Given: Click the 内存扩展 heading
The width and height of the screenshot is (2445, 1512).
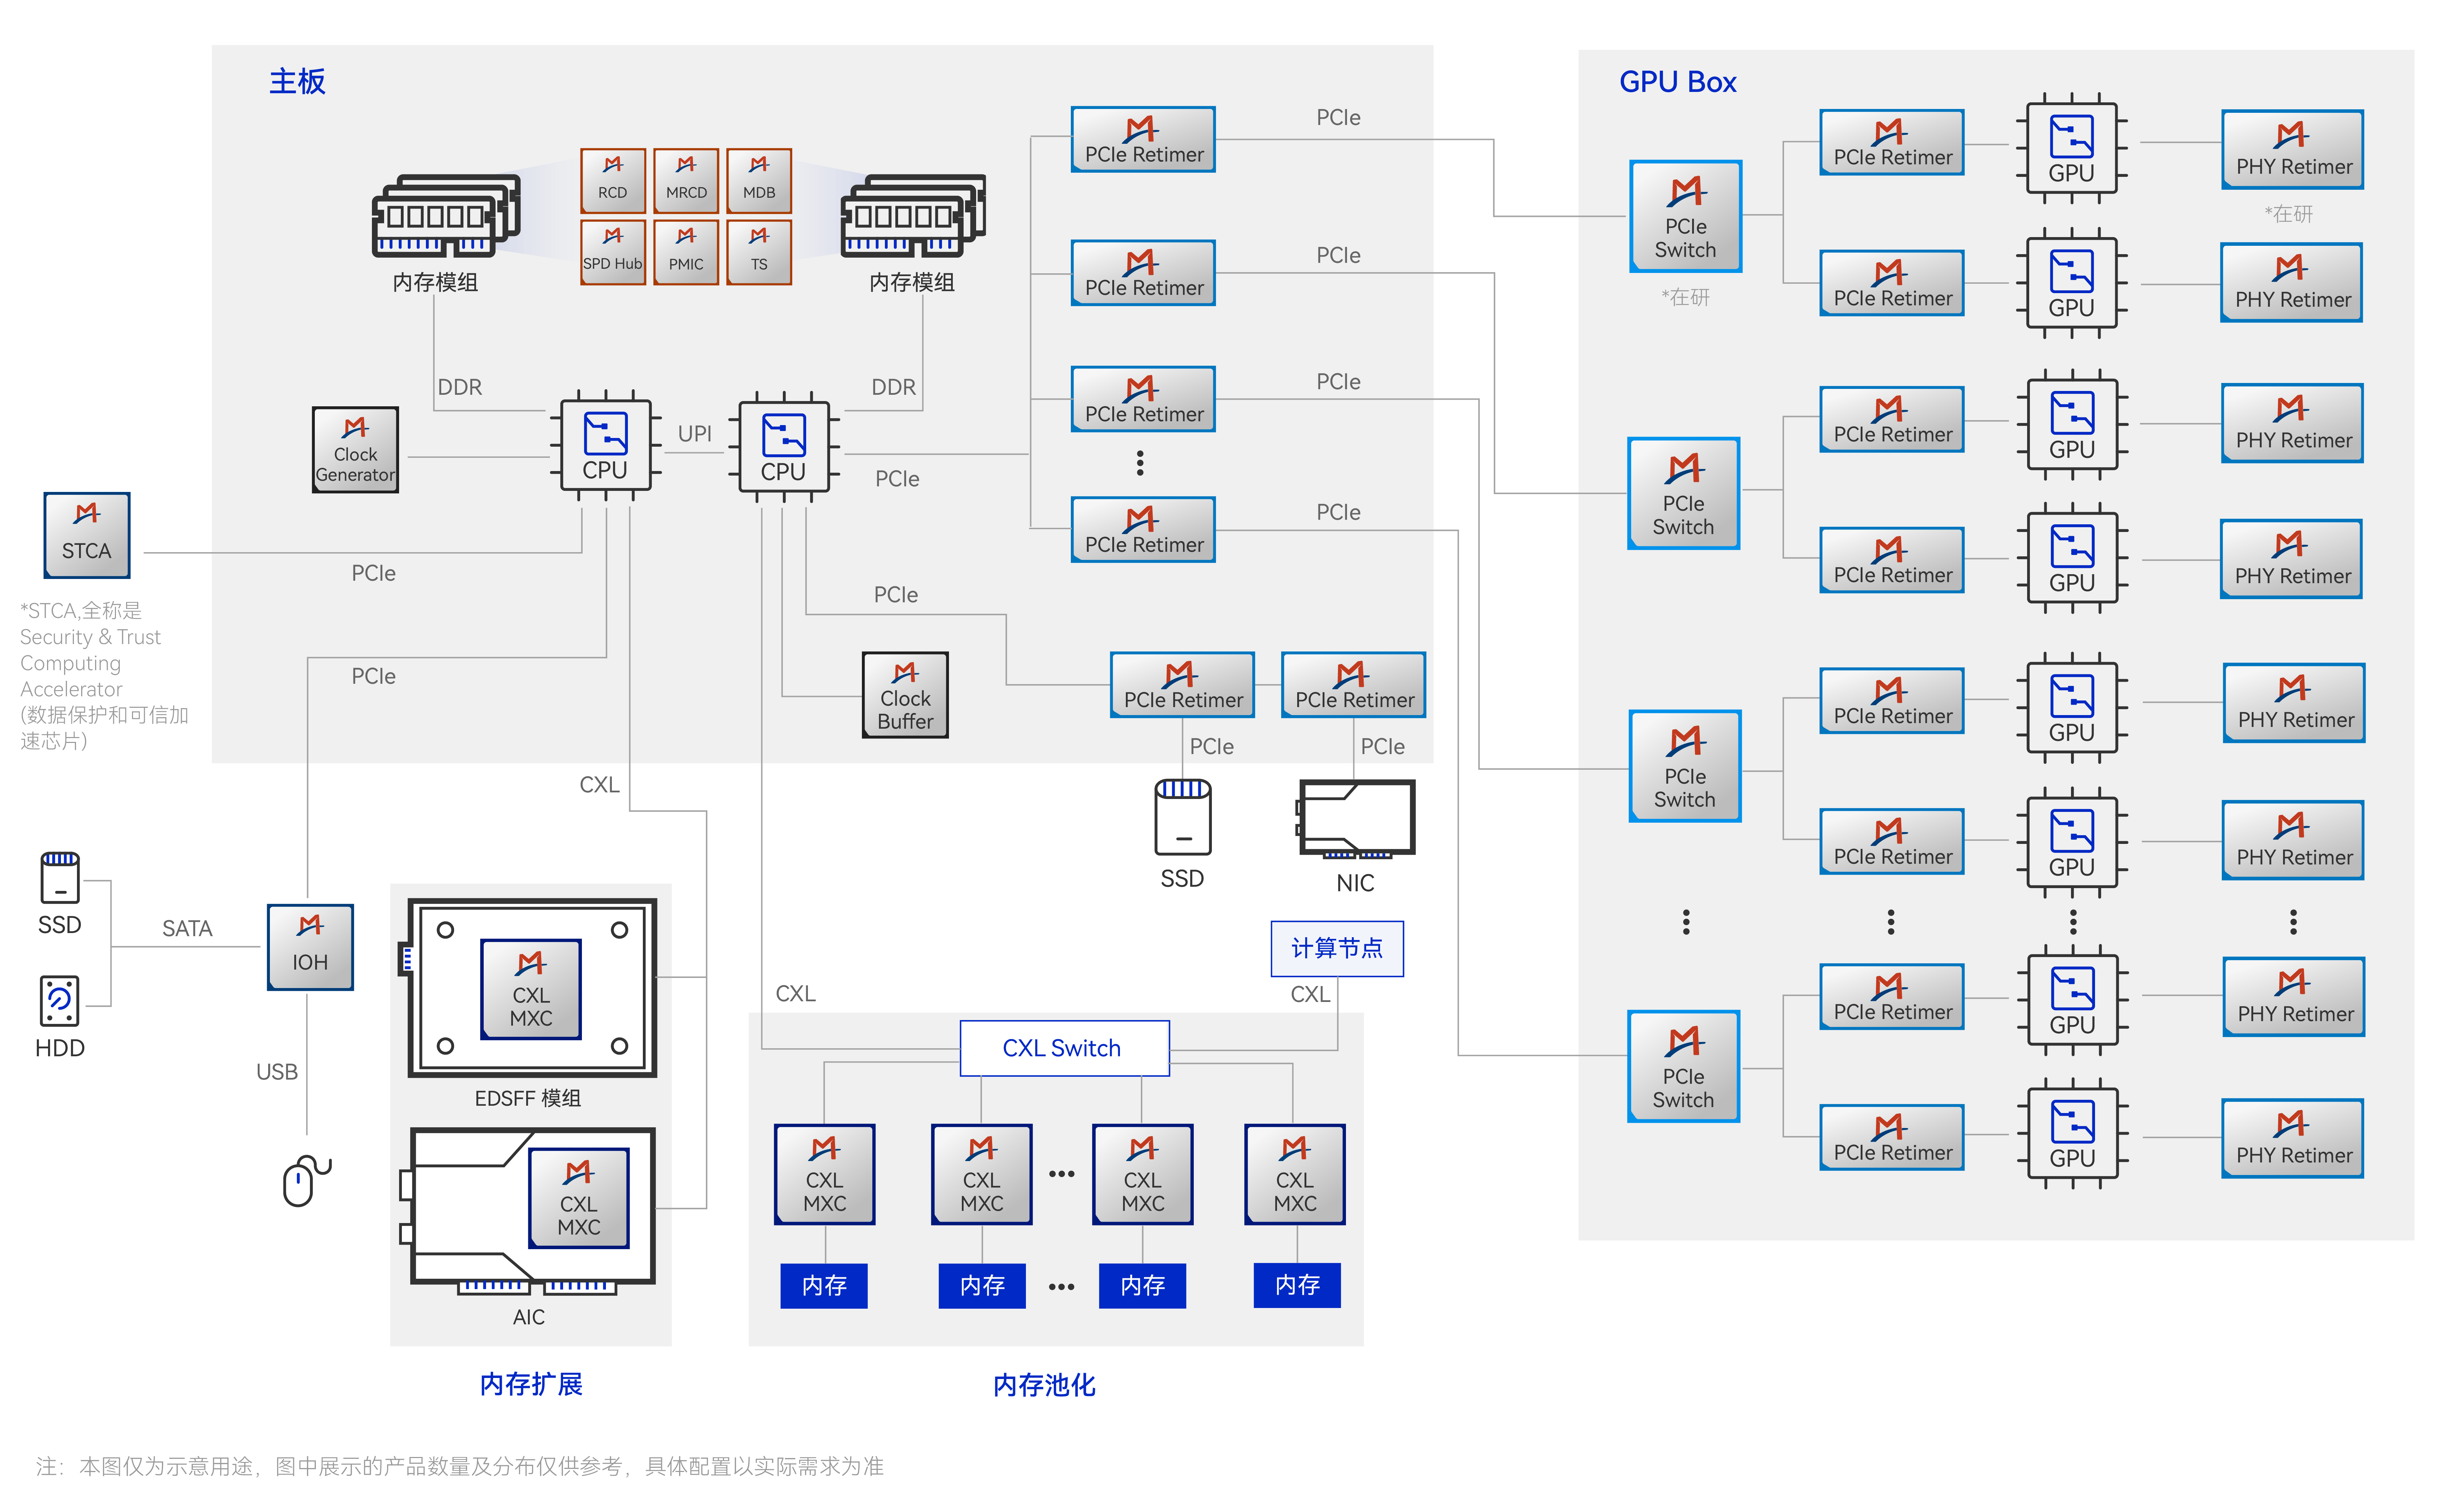Looking at the screenshot, I should tap(531, 1384).
